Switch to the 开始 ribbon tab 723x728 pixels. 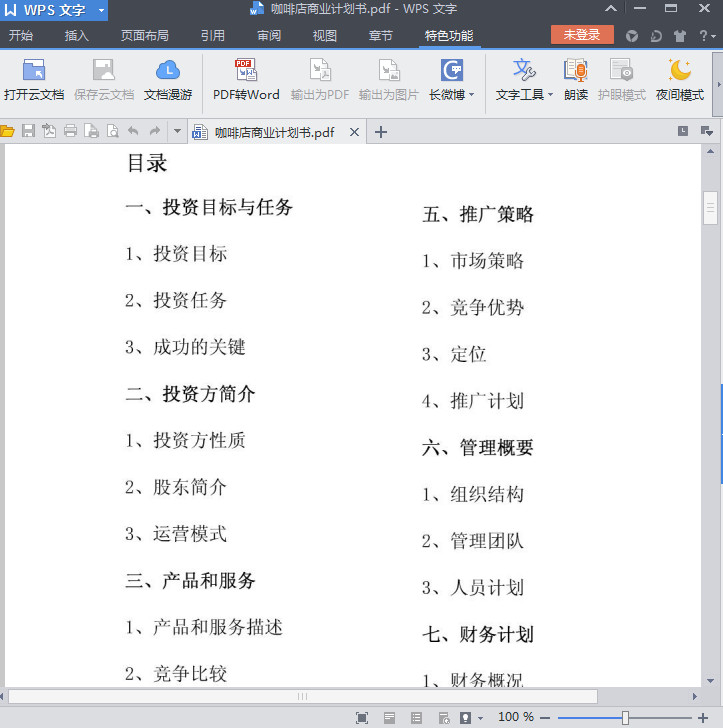click(21, 36)
